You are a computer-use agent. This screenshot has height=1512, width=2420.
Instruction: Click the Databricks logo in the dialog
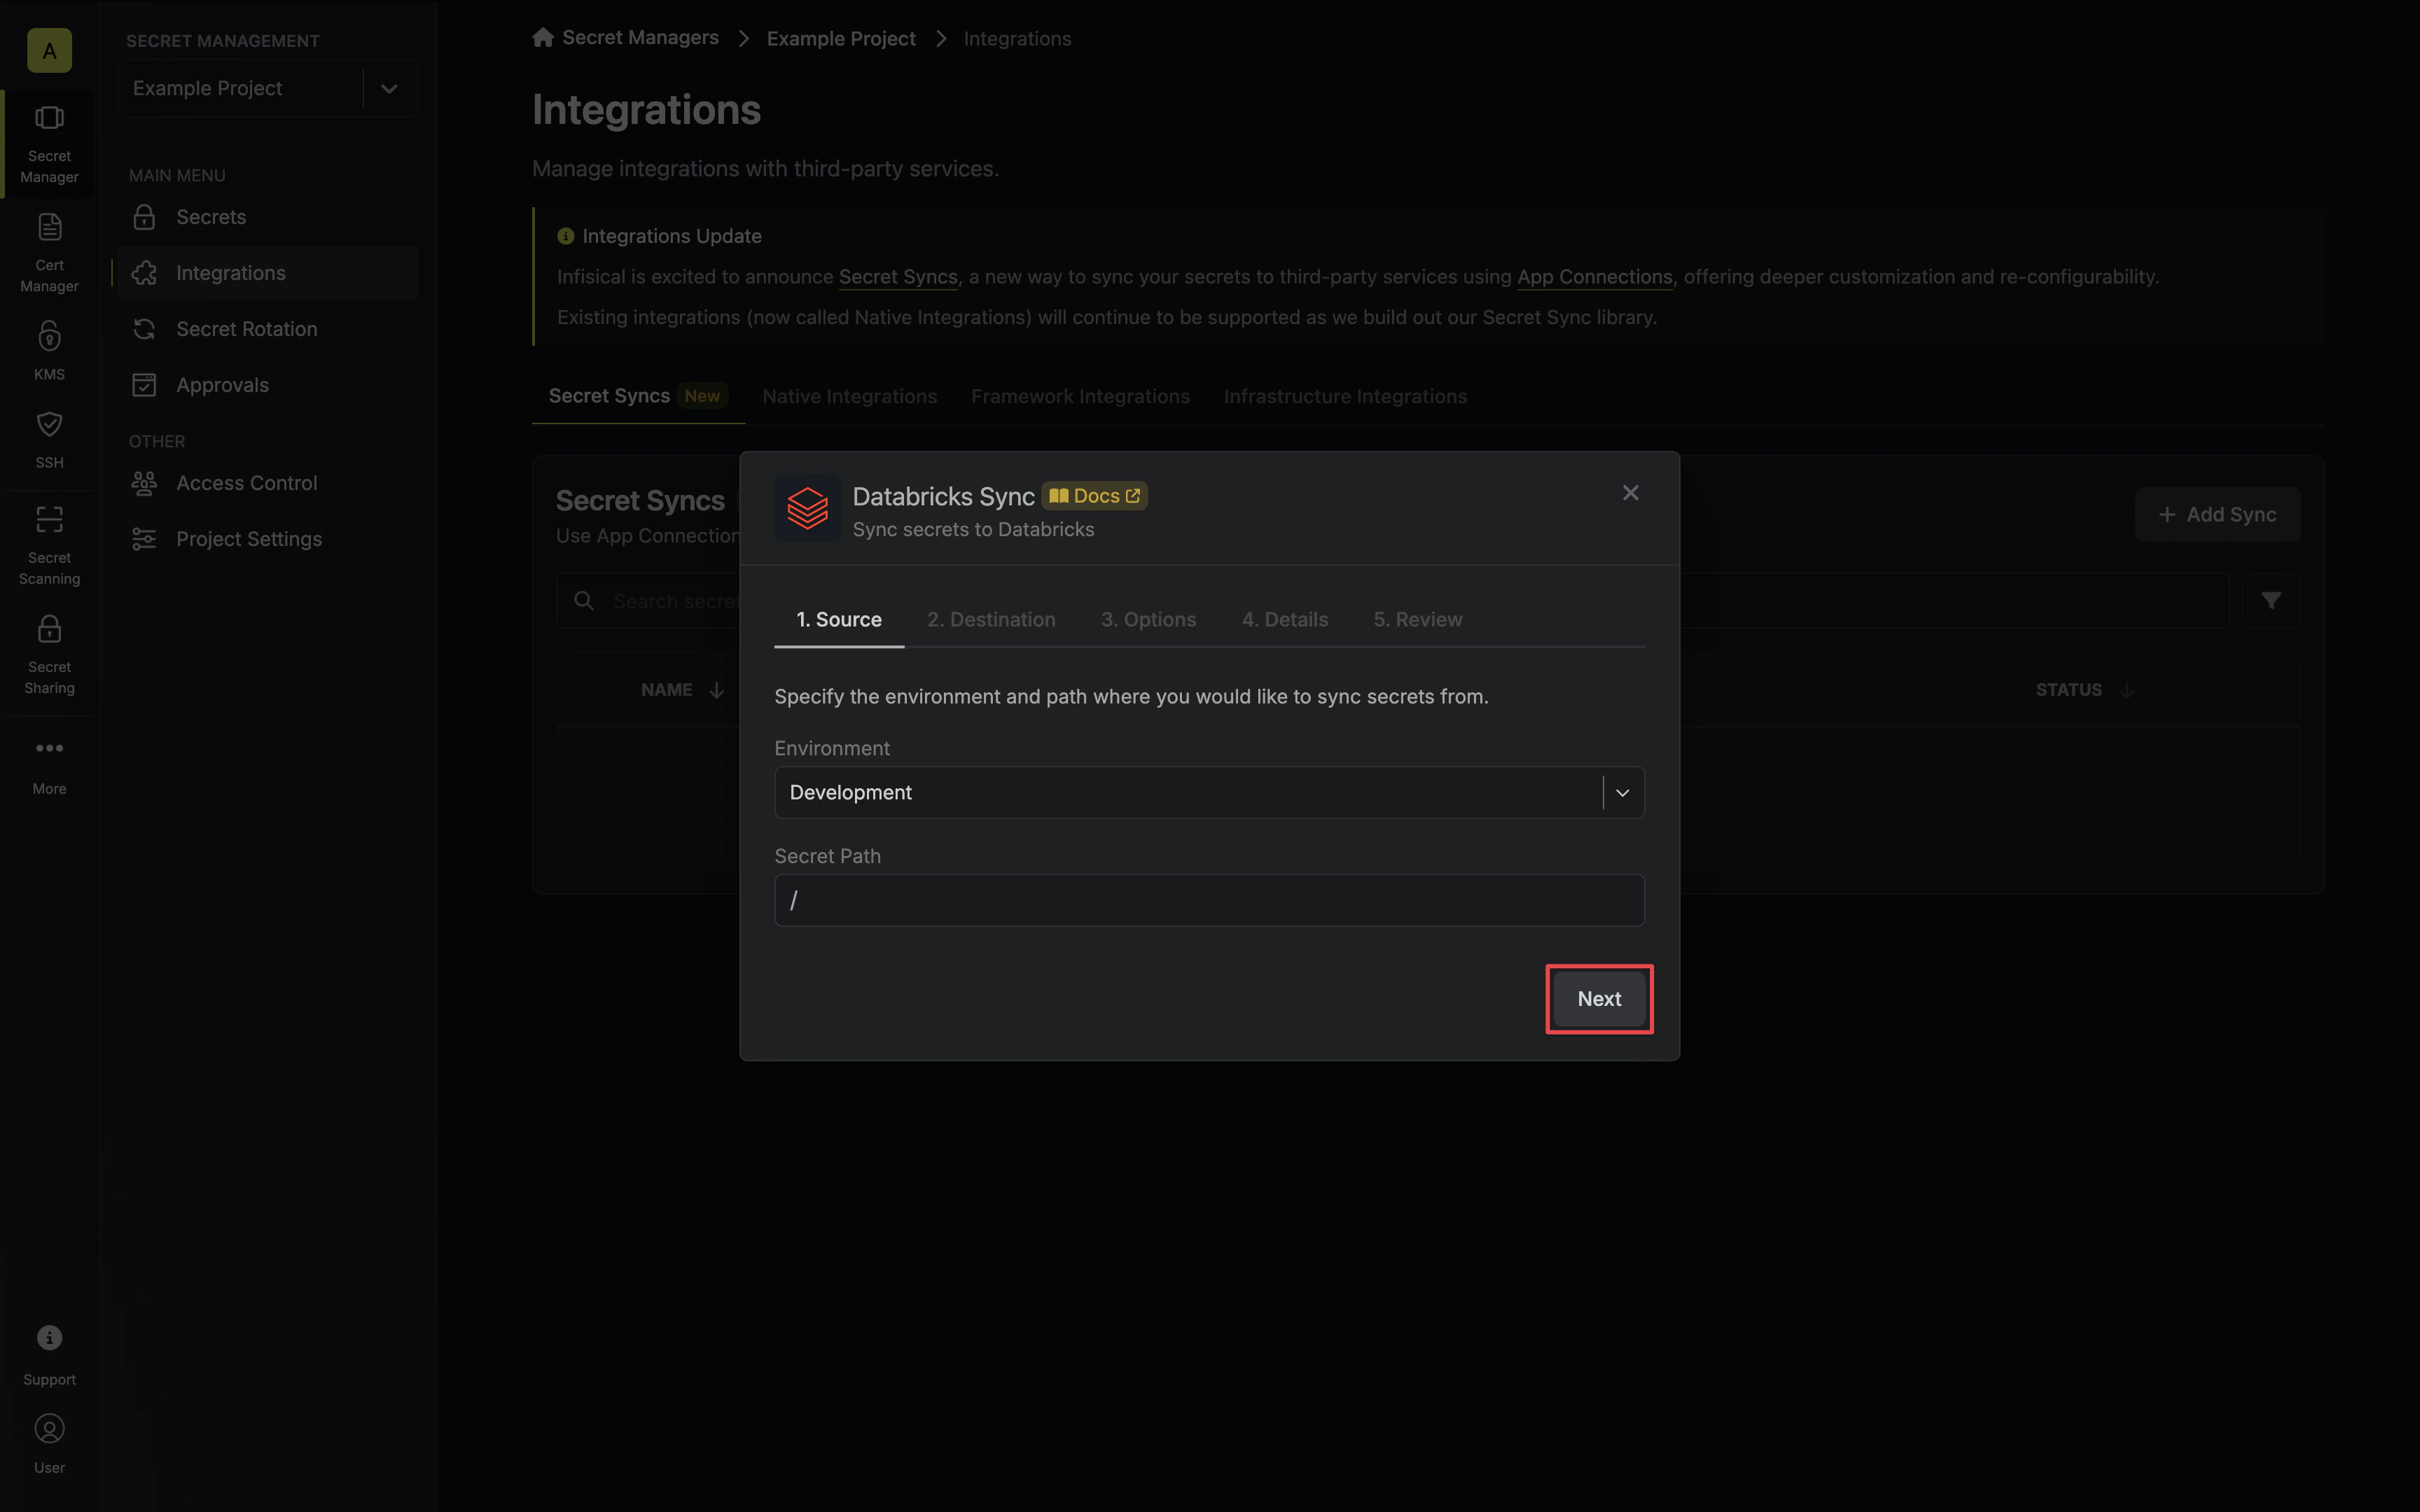(x=807, y=508)
